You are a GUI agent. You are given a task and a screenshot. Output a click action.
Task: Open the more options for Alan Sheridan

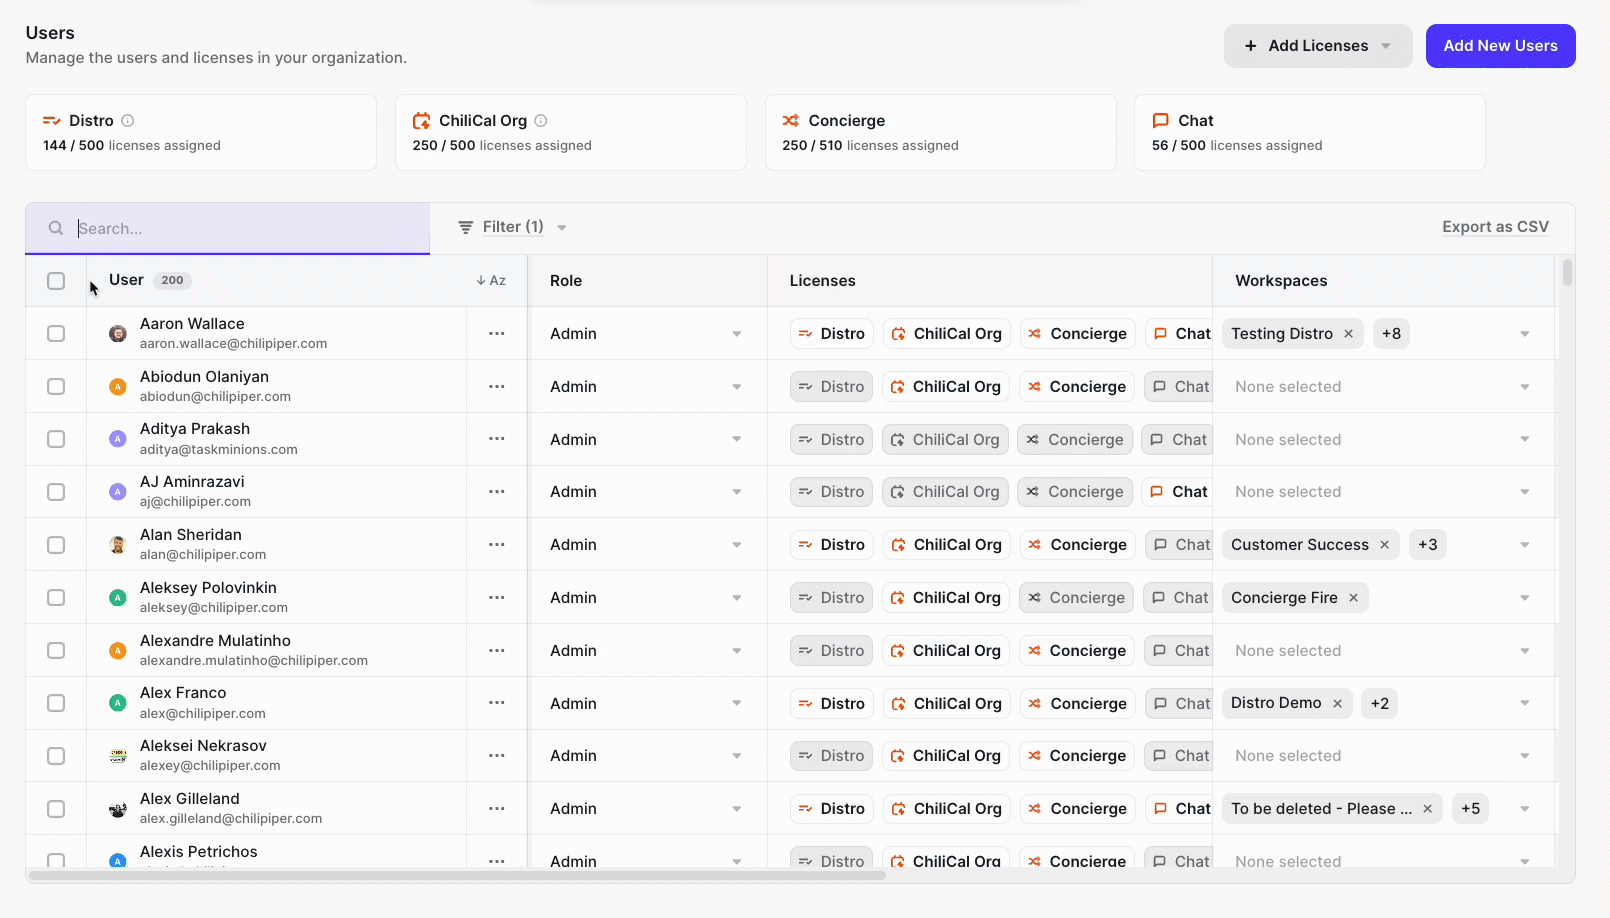497,544
